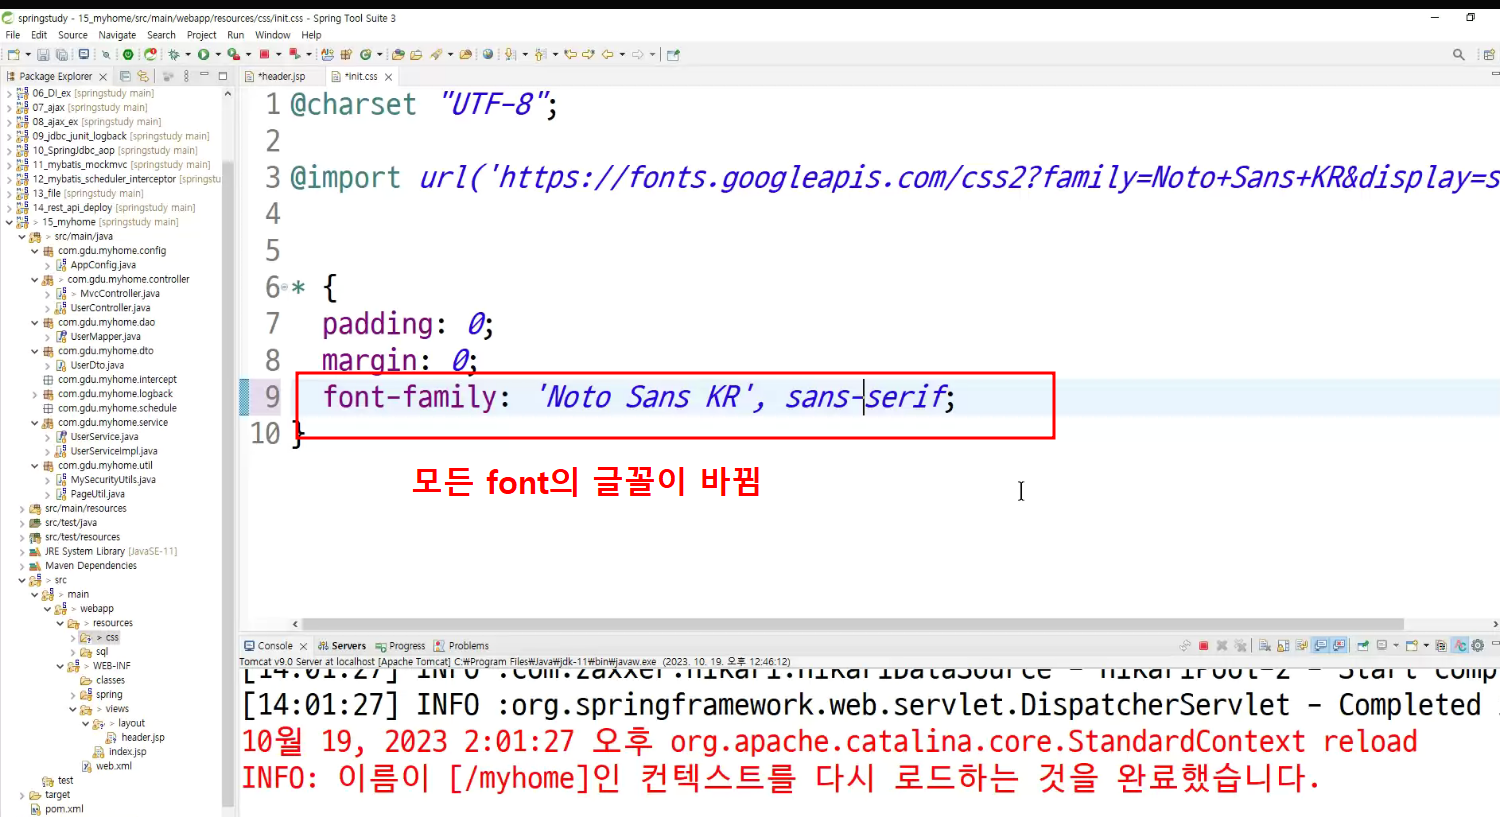
Task: Toggle Word Wrap in Console toolbar
Action: point(1302,645)
